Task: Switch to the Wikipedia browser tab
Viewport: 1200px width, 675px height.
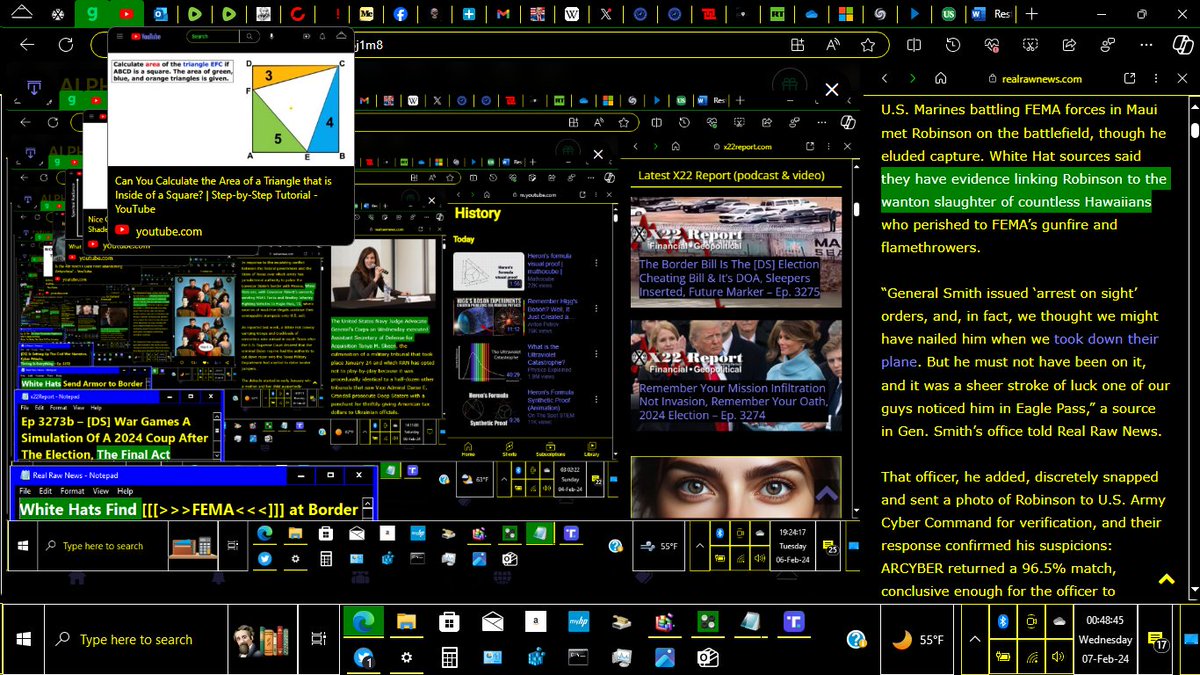Action: [572, 14]
